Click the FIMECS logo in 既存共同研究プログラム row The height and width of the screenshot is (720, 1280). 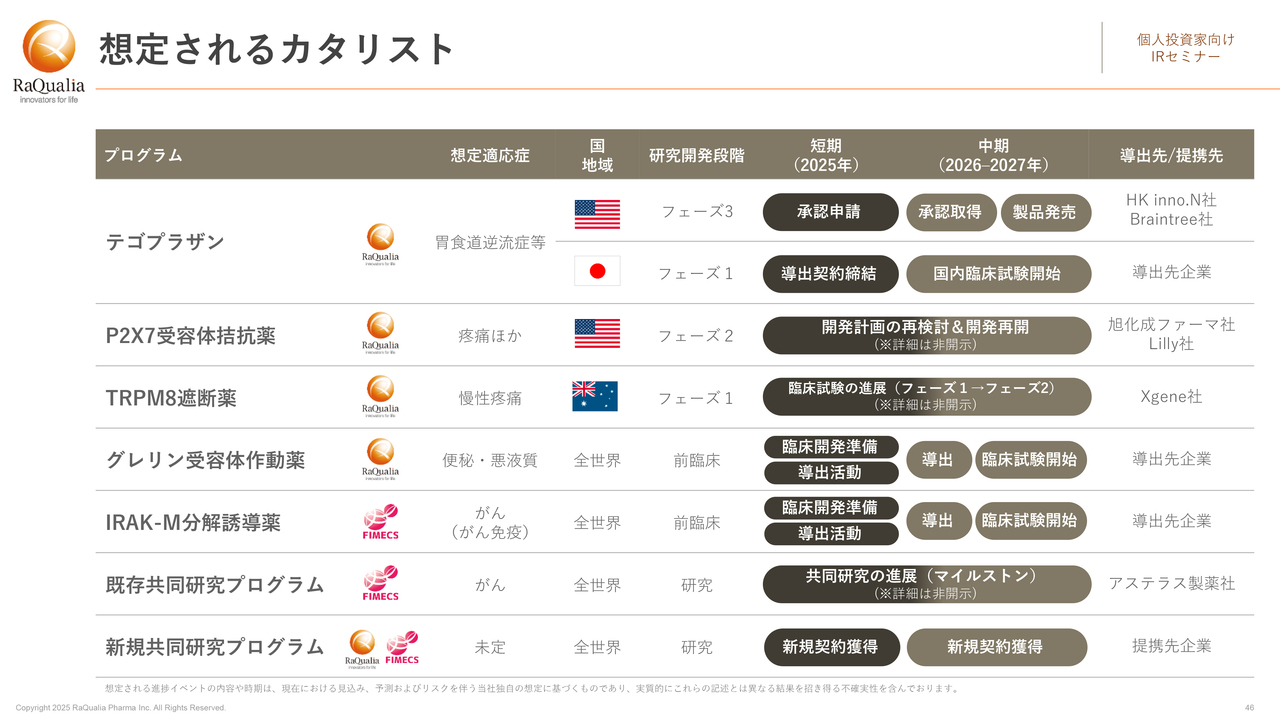[x=380, y=584]
